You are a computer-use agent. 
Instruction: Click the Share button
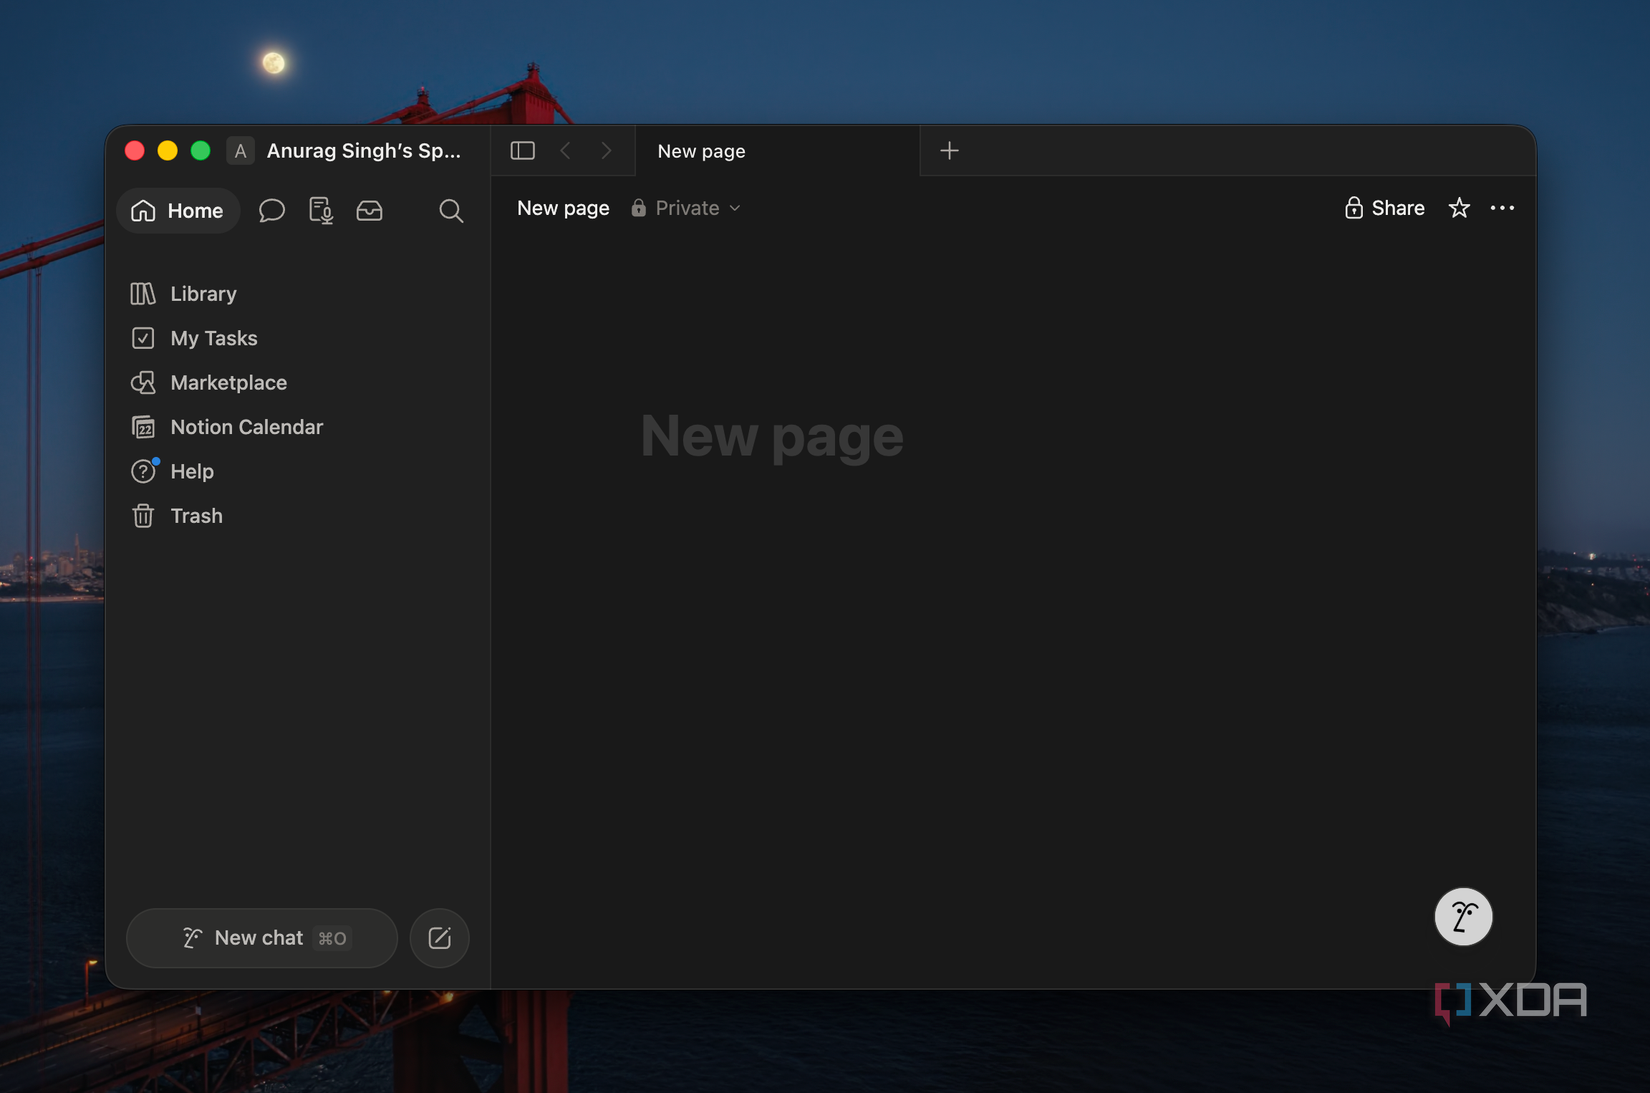(x=1385, y=208)
